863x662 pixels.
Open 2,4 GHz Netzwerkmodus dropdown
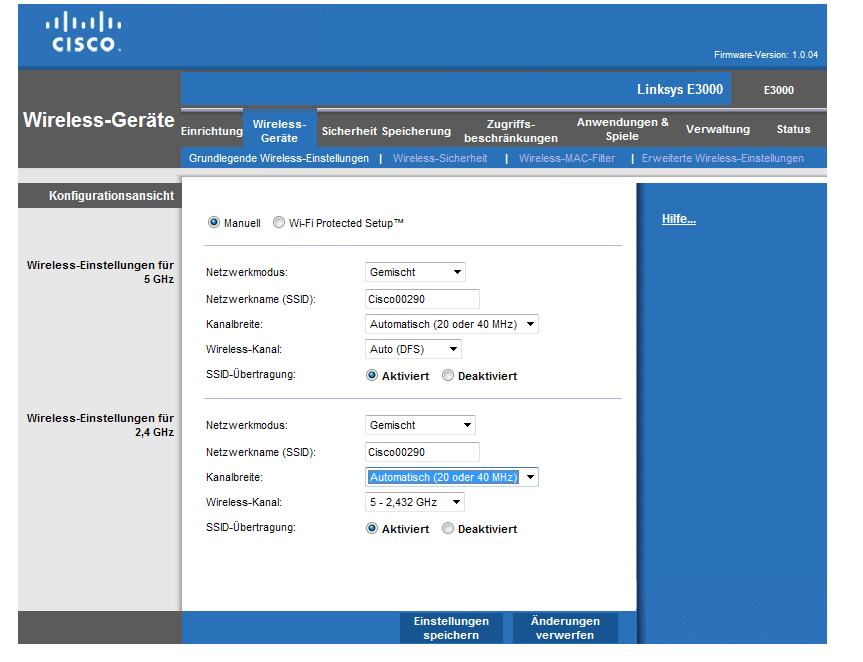[420, 425]
